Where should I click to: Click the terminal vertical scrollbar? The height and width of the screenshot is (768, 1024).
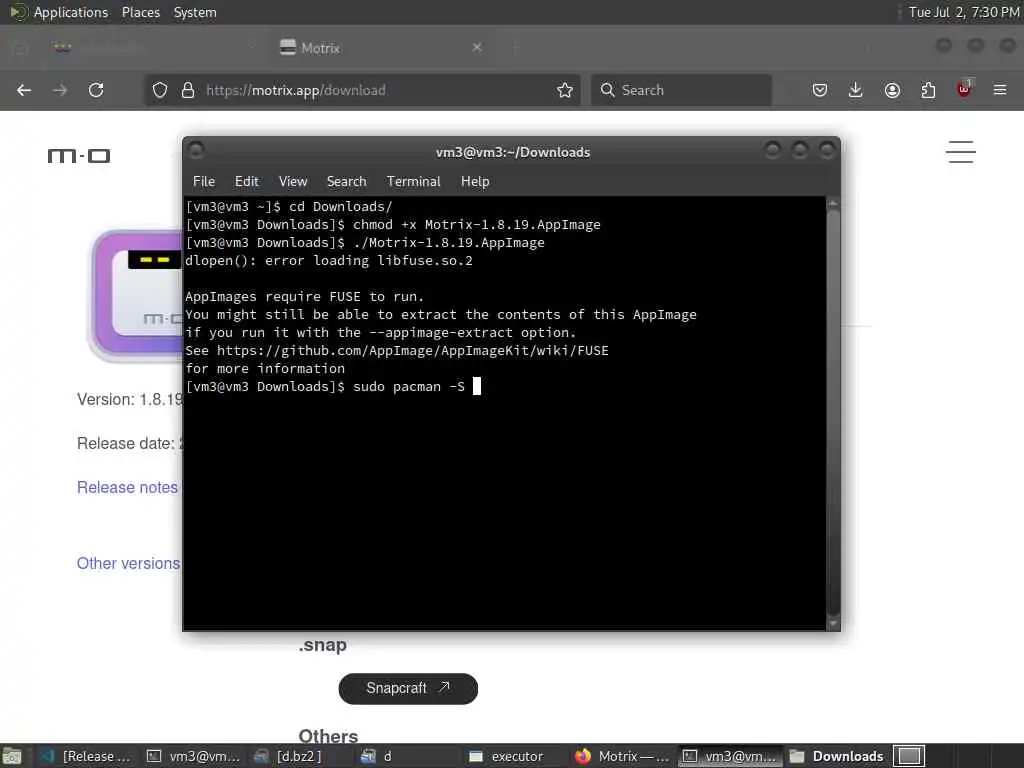click(833, 413)
